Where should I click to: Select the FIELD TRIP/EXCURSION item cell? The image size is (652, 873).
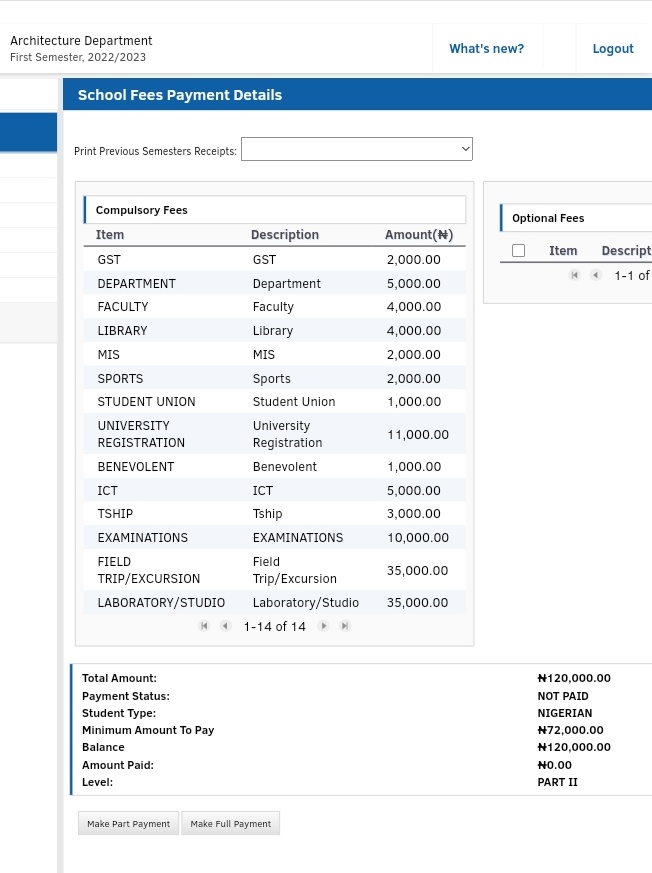[x=149, y=570]
